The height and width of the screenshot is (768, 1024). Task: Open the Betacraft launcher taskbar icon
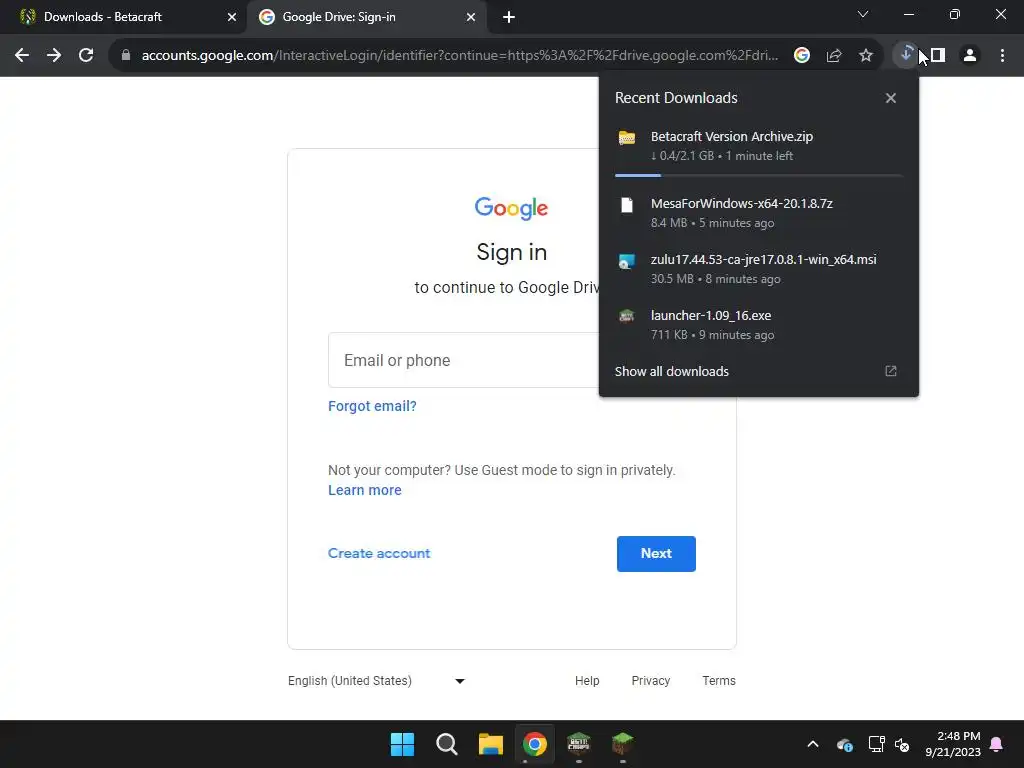point(579,744)
